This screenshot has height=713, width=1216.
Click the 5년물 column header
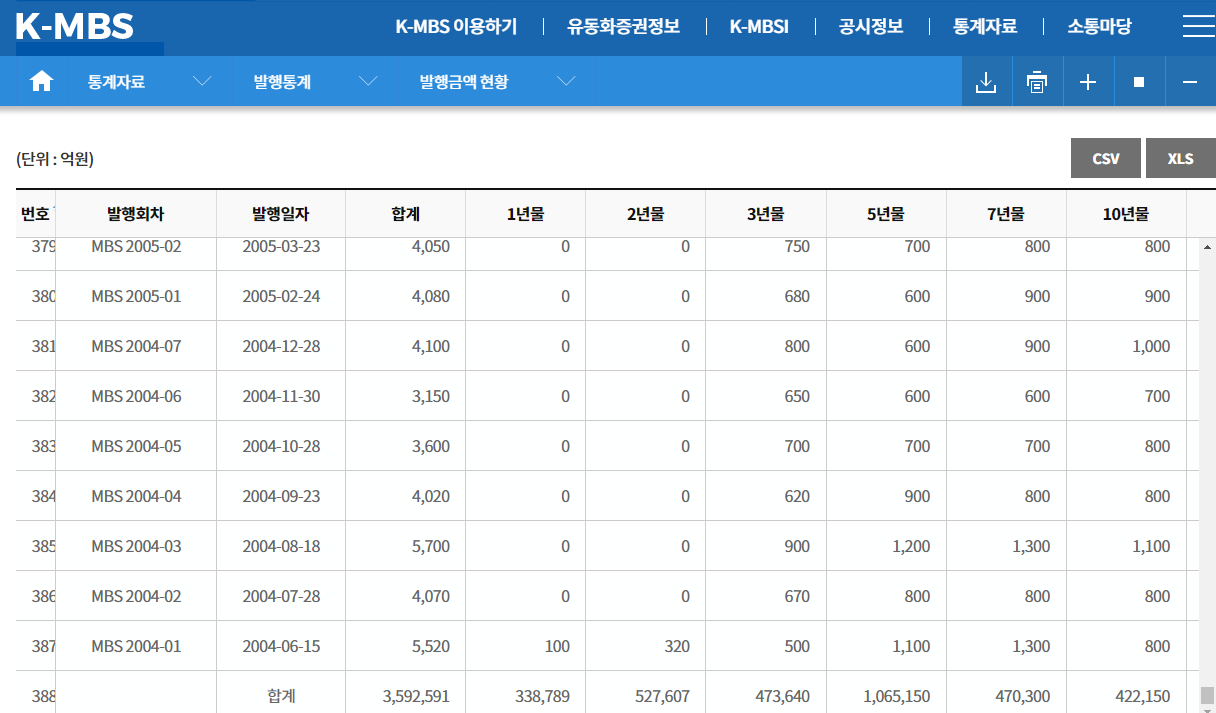886,214
